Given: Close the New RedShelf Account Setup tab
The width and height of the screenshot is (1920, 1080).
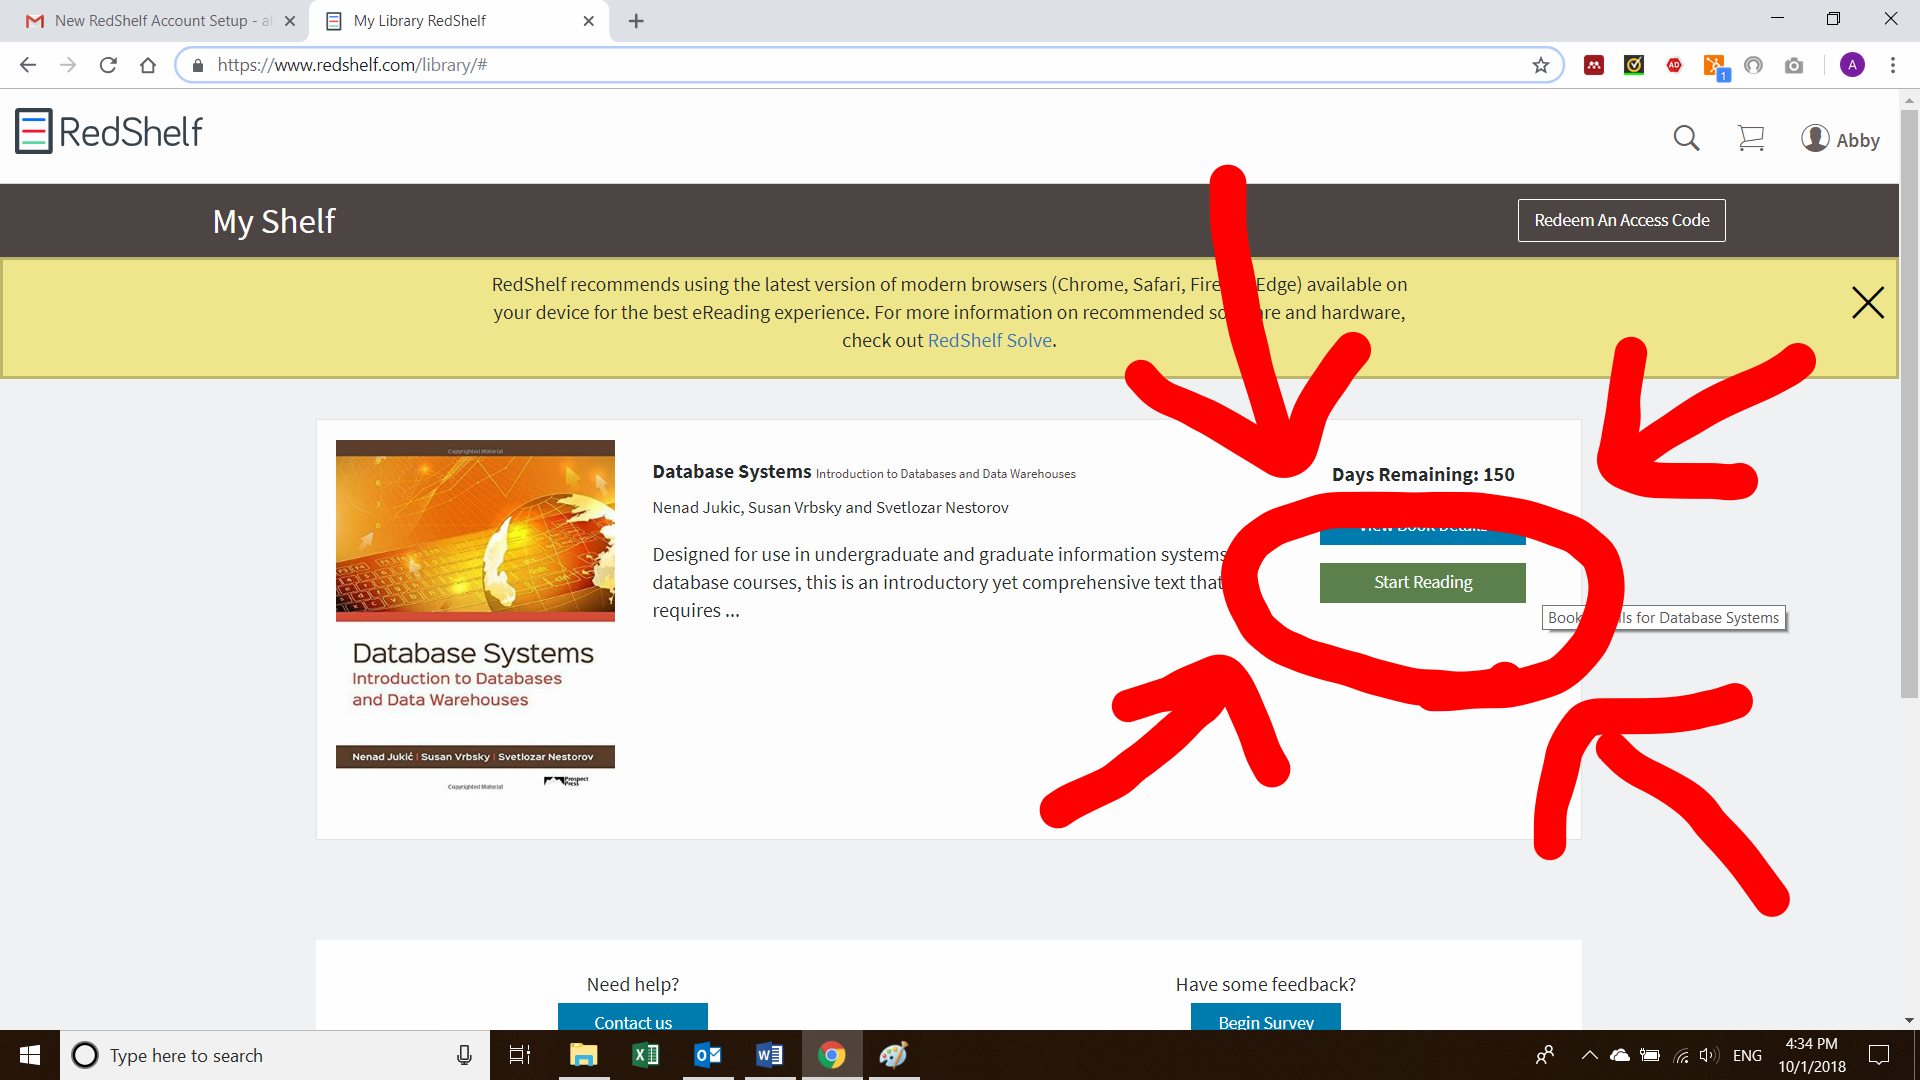Looking at the screenshot, I should (290, 20).
